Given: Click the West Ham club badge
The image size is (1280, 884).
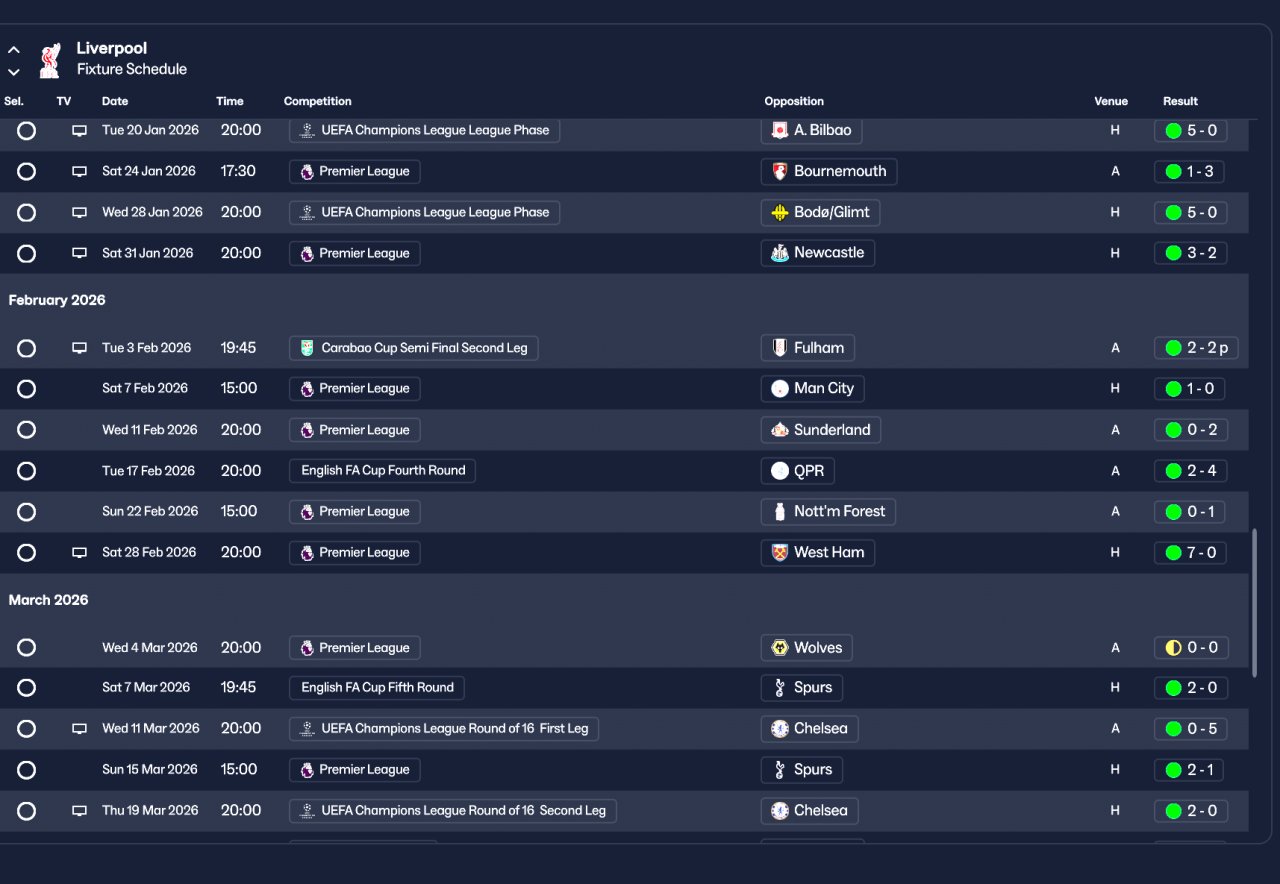Looking at the screenshot, I should tap(780, 553).
